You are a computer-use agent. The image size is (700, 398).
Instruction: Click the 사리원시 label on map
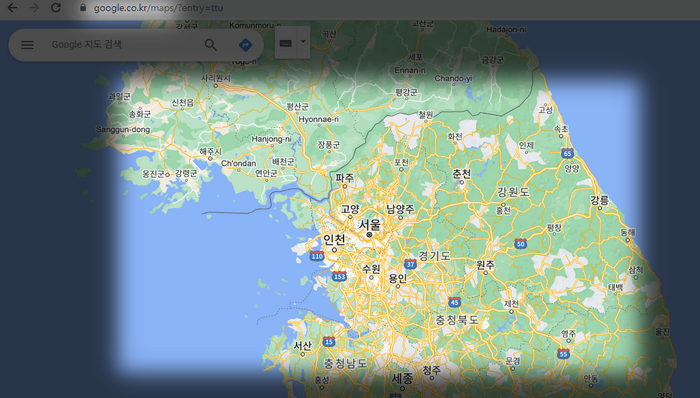click(x=216, y=78)
